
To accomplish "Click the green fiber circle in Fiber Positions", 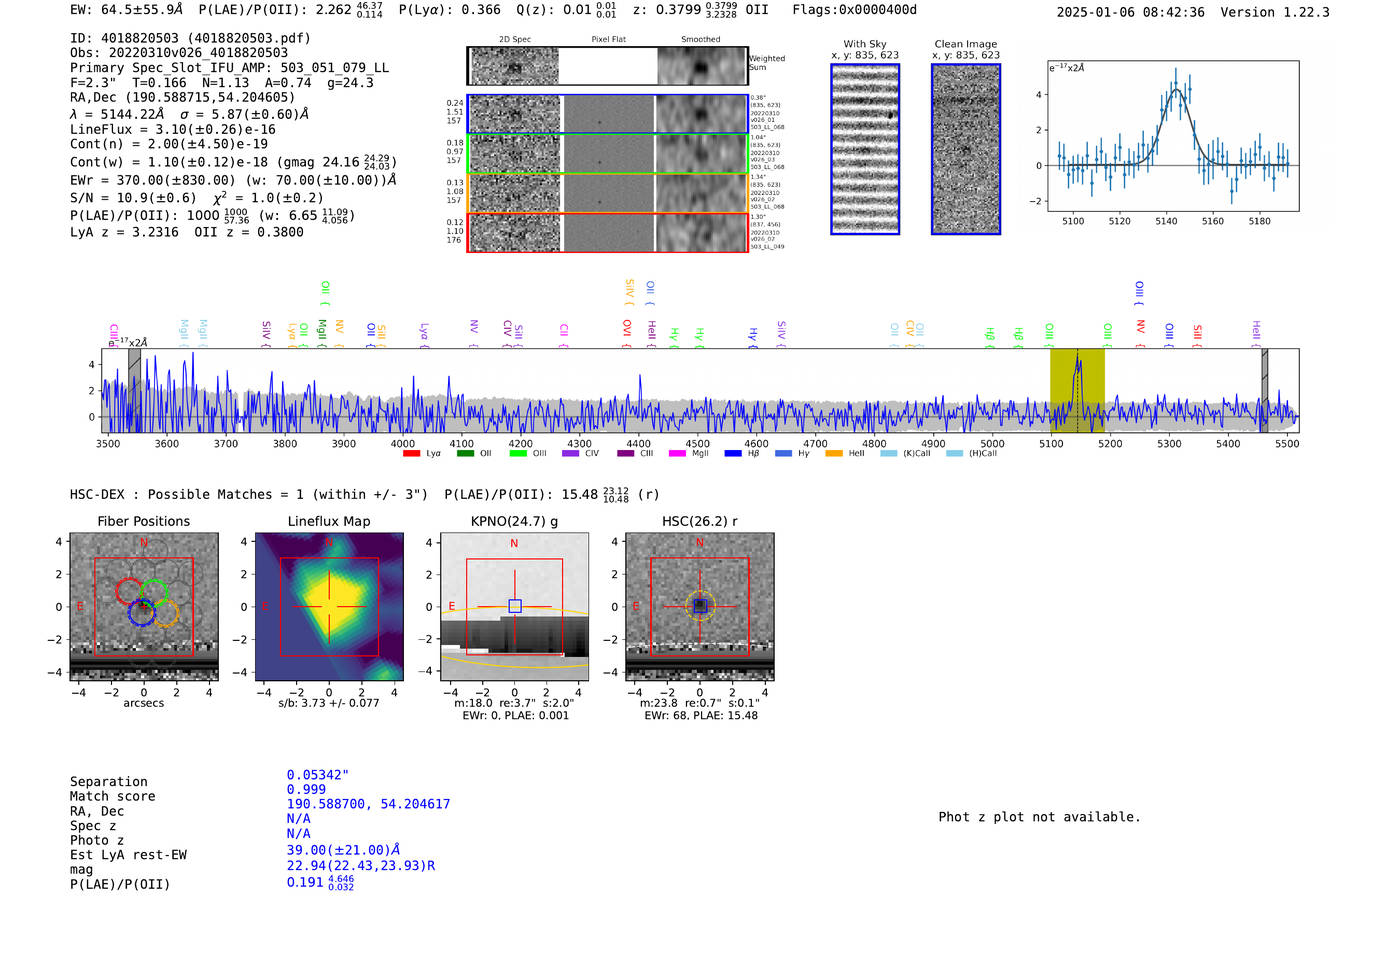I will pyautogui.click(x=154, y=592).
